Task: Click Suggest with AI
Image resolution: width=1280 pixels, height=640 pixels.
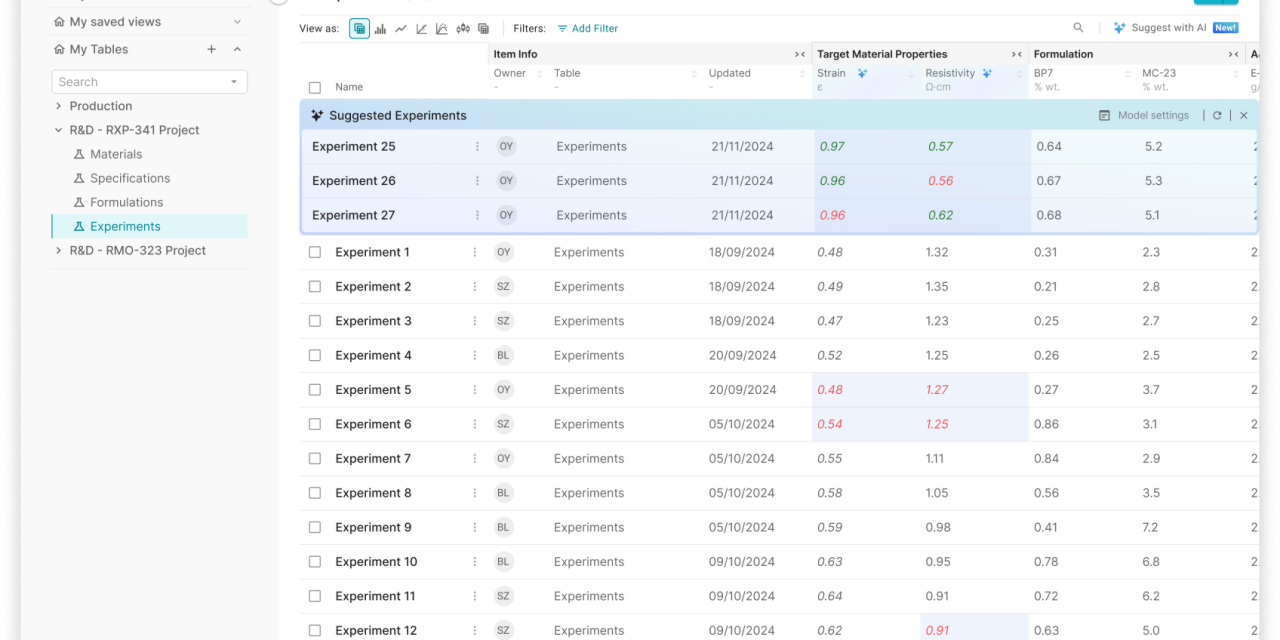Action: [x=1175, y=28]
